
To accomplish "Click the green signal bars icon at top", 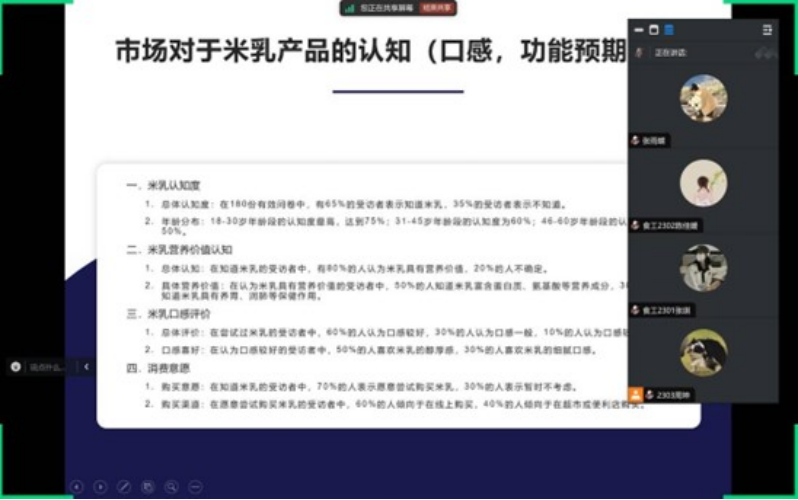I will coord(350,8).
